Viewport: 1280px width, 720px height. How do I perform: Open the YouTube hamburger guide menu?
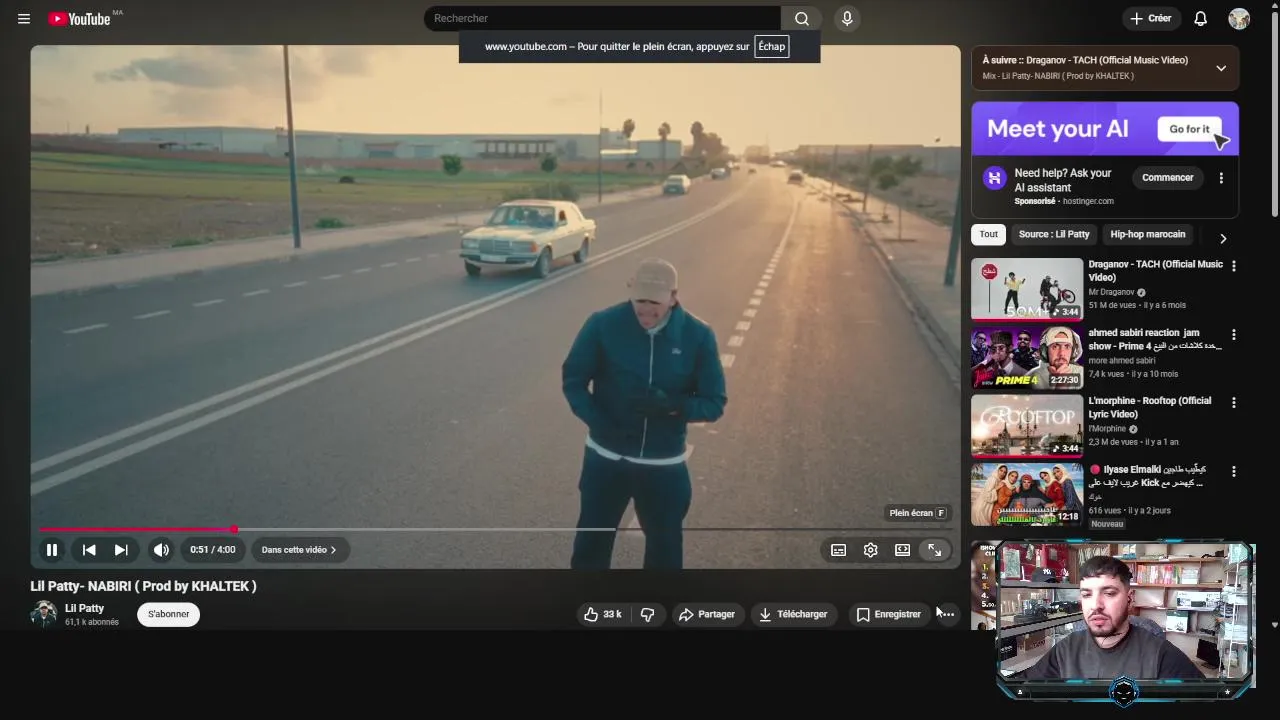pos(24,19)
